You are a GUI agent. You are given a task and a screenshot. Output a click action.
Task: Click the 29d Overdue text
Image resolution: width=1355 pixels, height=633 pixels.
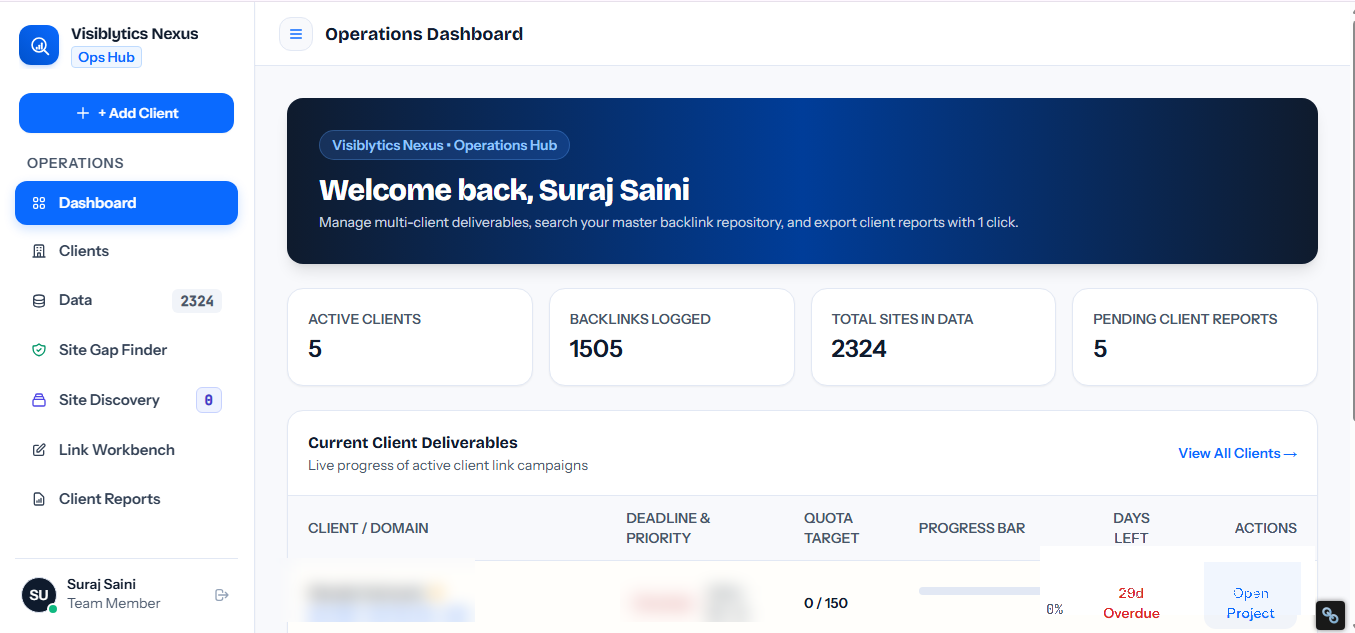pos(1131,603)
